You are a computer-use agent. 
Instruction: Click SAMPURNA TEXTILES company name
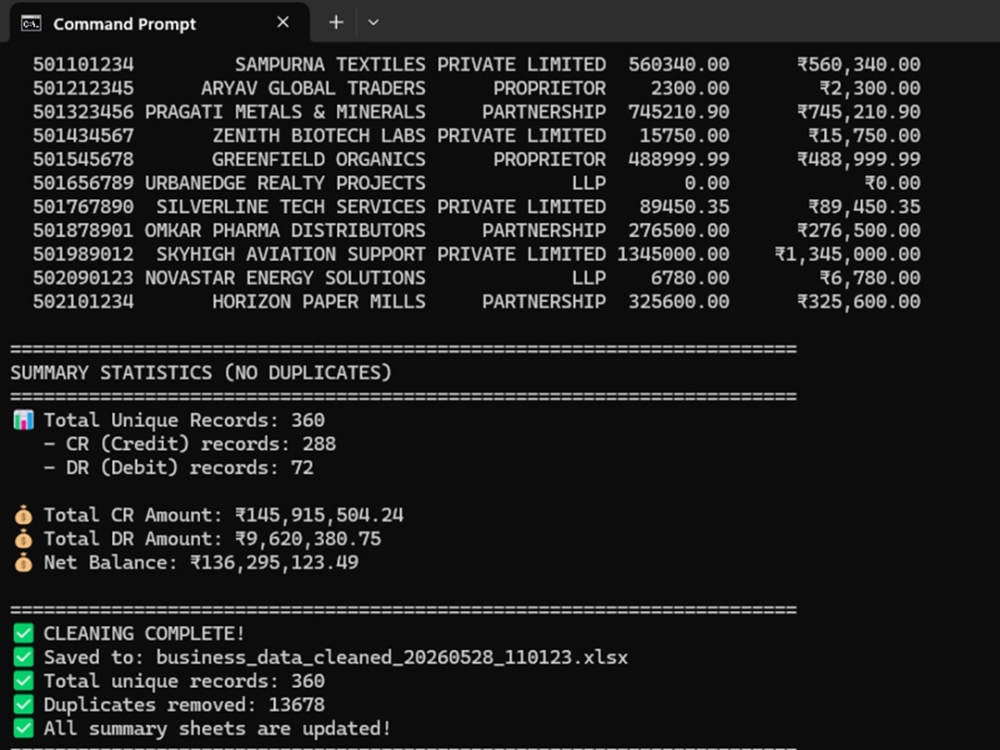(330, 64)
